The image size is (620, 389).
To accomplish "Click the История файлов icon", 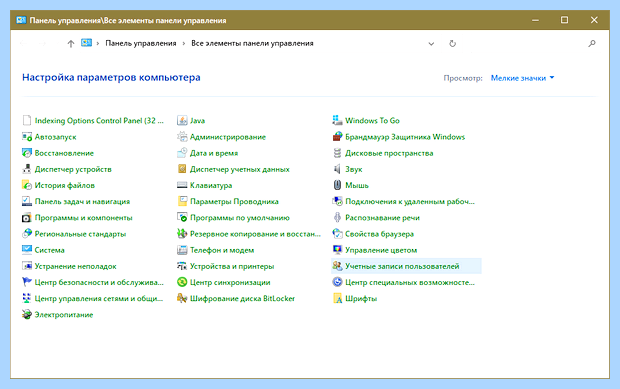I will tap(26, 185).
